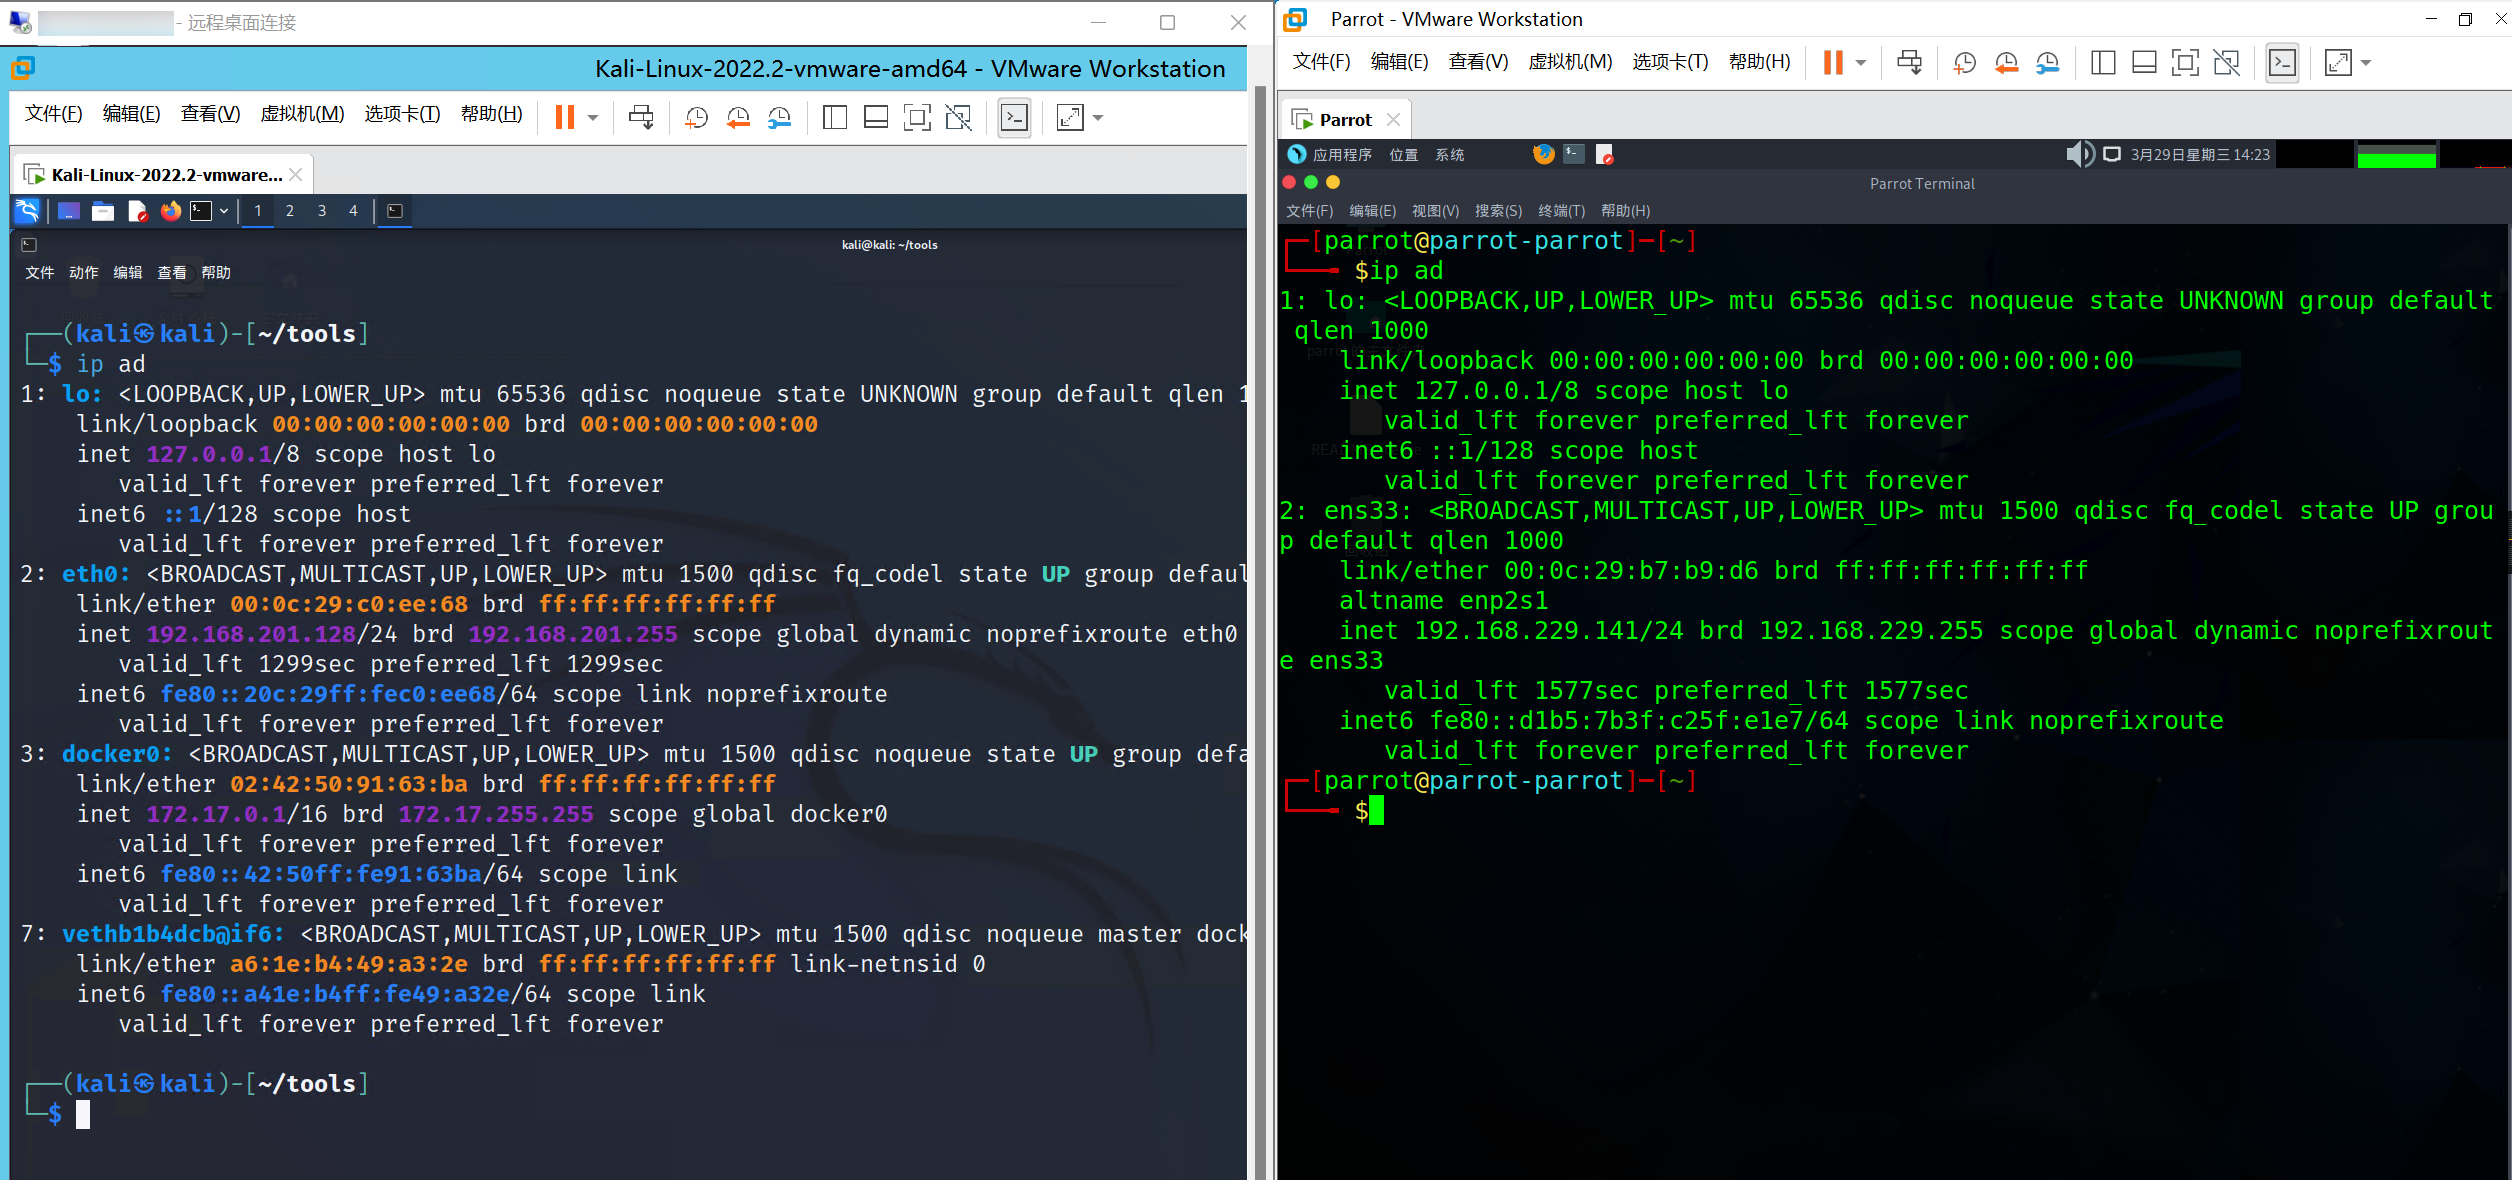Click take snapshot icon in Kali VMware toolbar
Viewport: 2512px width, 1180px height.
[x=697, y=118]
